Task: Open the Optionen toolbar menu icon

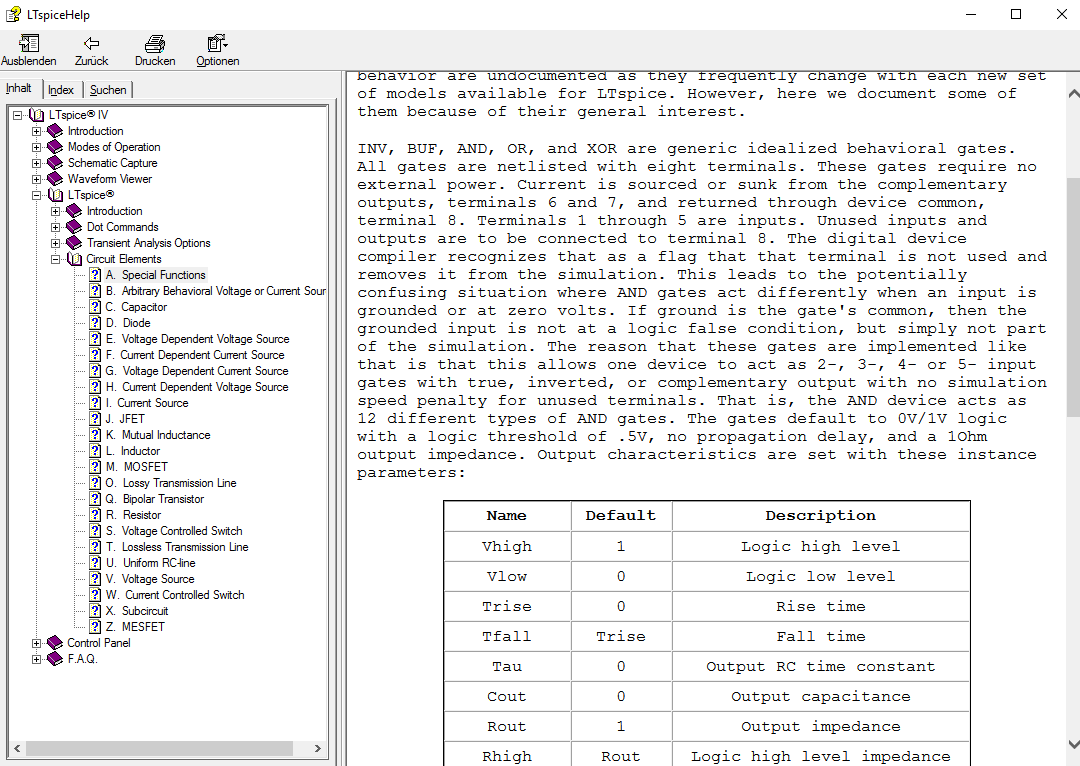Action: (217, 43)
